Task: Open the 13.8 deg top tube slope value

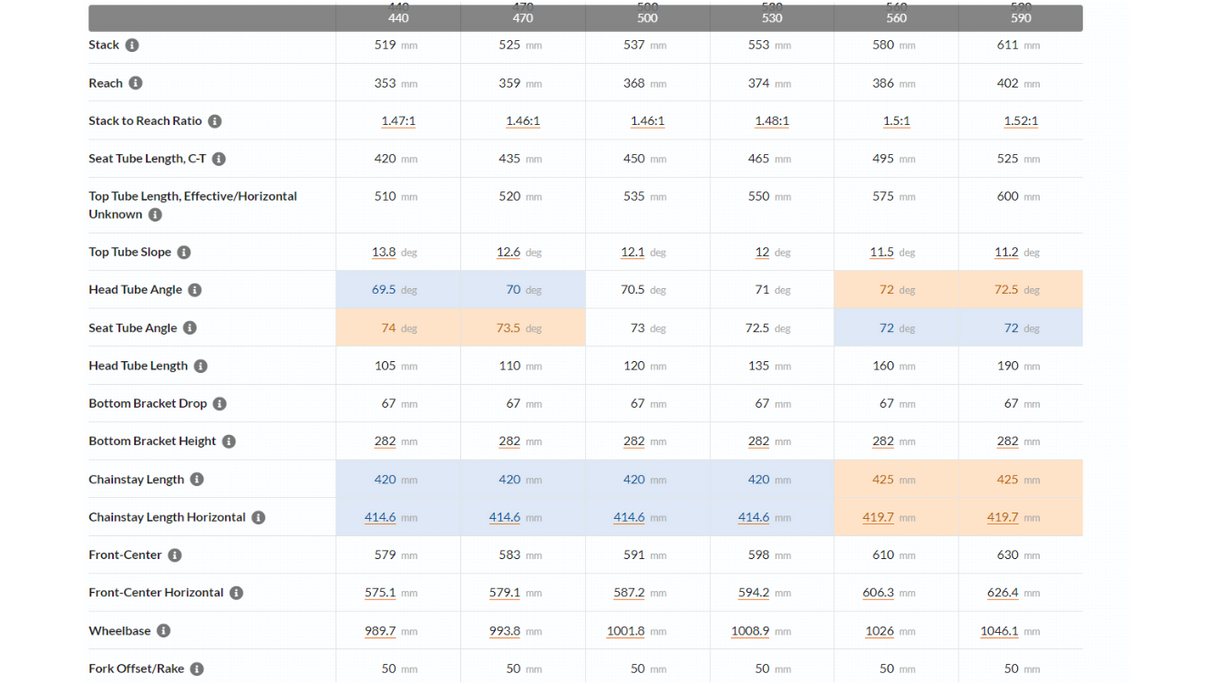Action: 384,252
